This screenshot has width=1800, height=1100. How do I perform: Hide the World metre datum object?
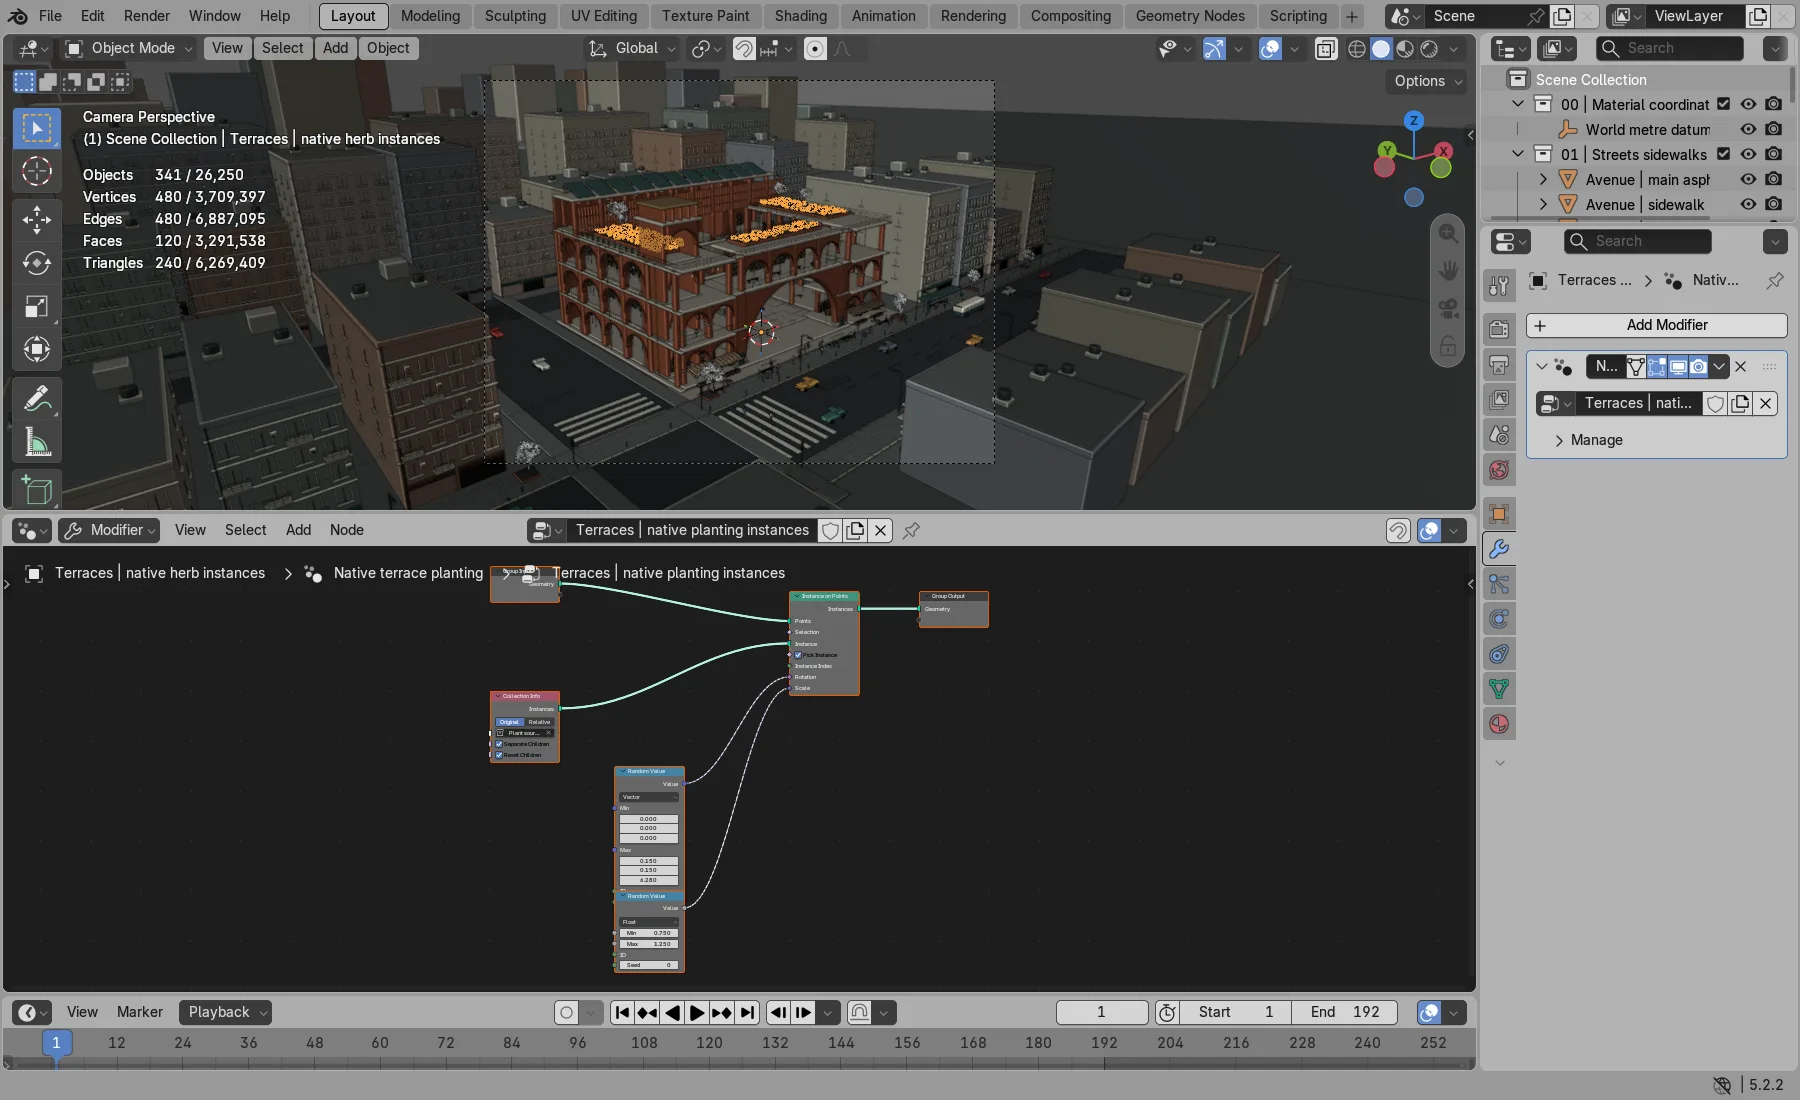click(1748, 130)
